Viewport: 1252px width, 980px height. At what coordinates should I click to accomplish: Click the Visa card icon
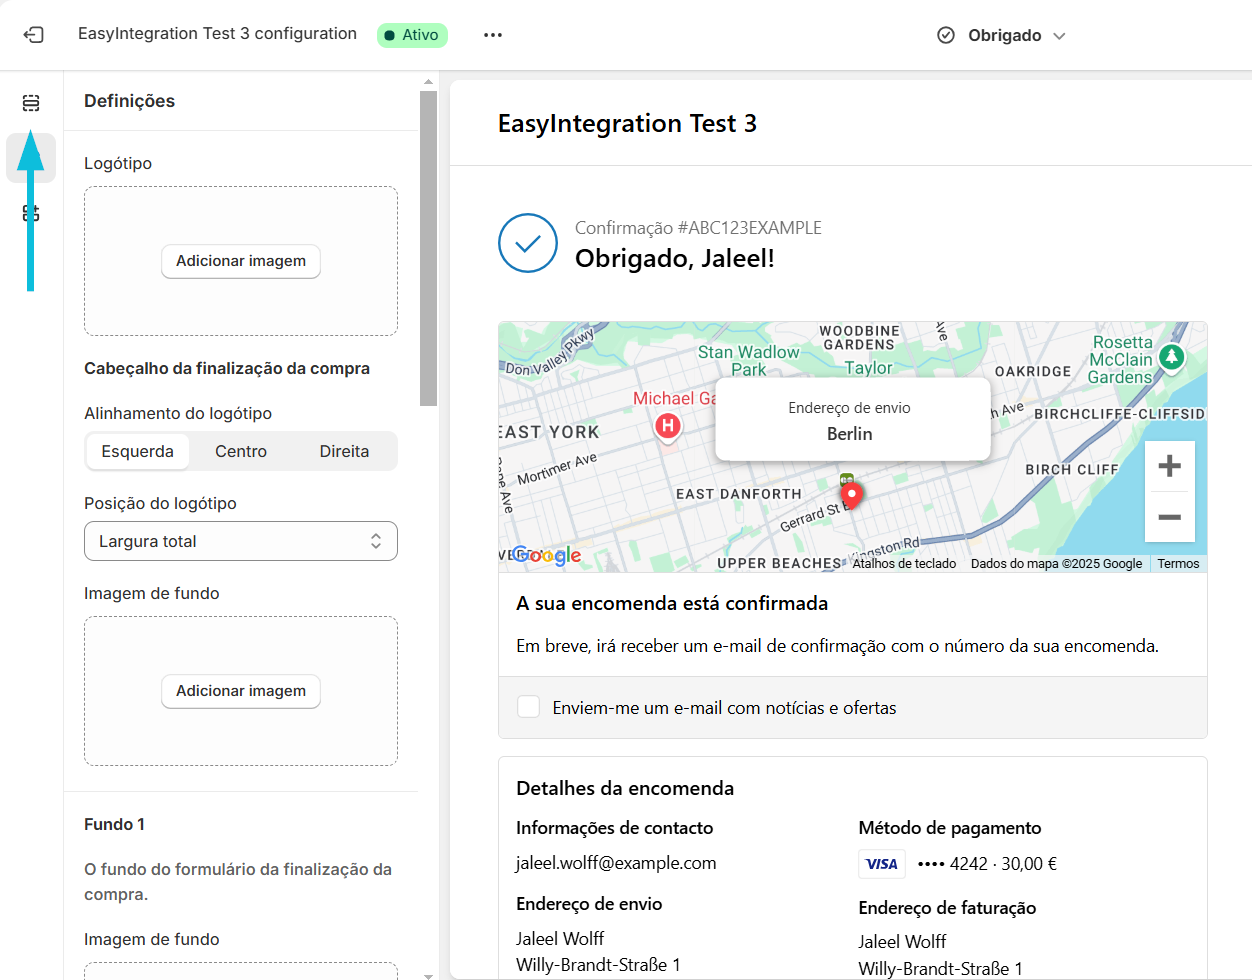coord(882,864)
